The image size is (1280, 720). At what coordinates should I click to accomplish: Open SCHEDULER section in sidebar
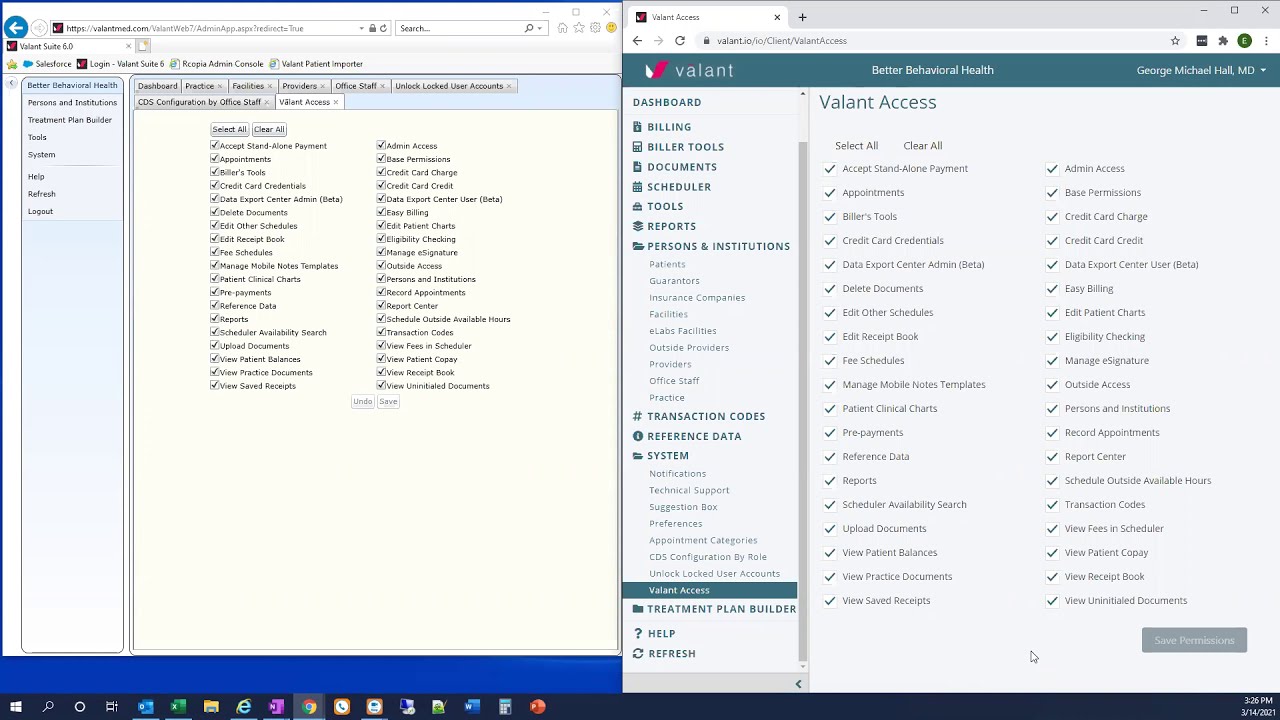pyautogui.click(x=679, y=187)
